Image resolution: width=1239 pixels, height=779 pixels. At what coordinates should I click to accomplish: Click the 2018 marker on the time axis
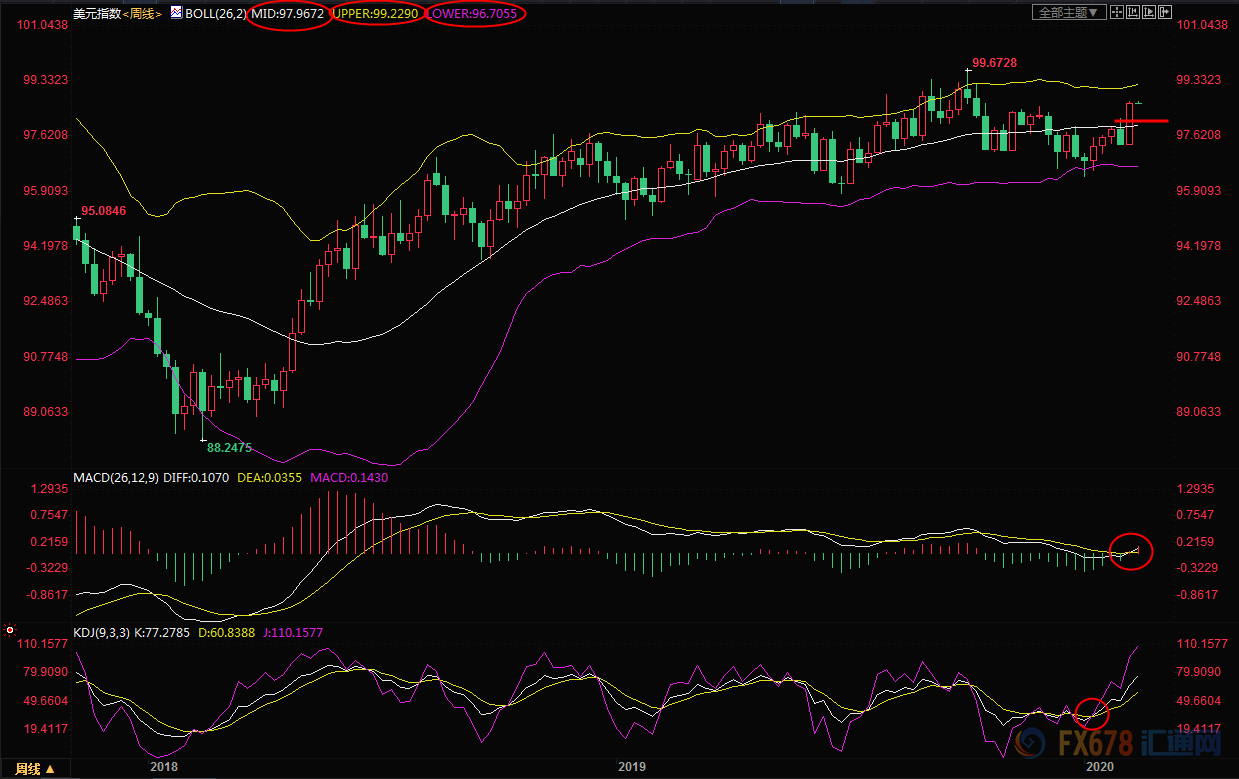pyautogui.click(x=163, y=767)
